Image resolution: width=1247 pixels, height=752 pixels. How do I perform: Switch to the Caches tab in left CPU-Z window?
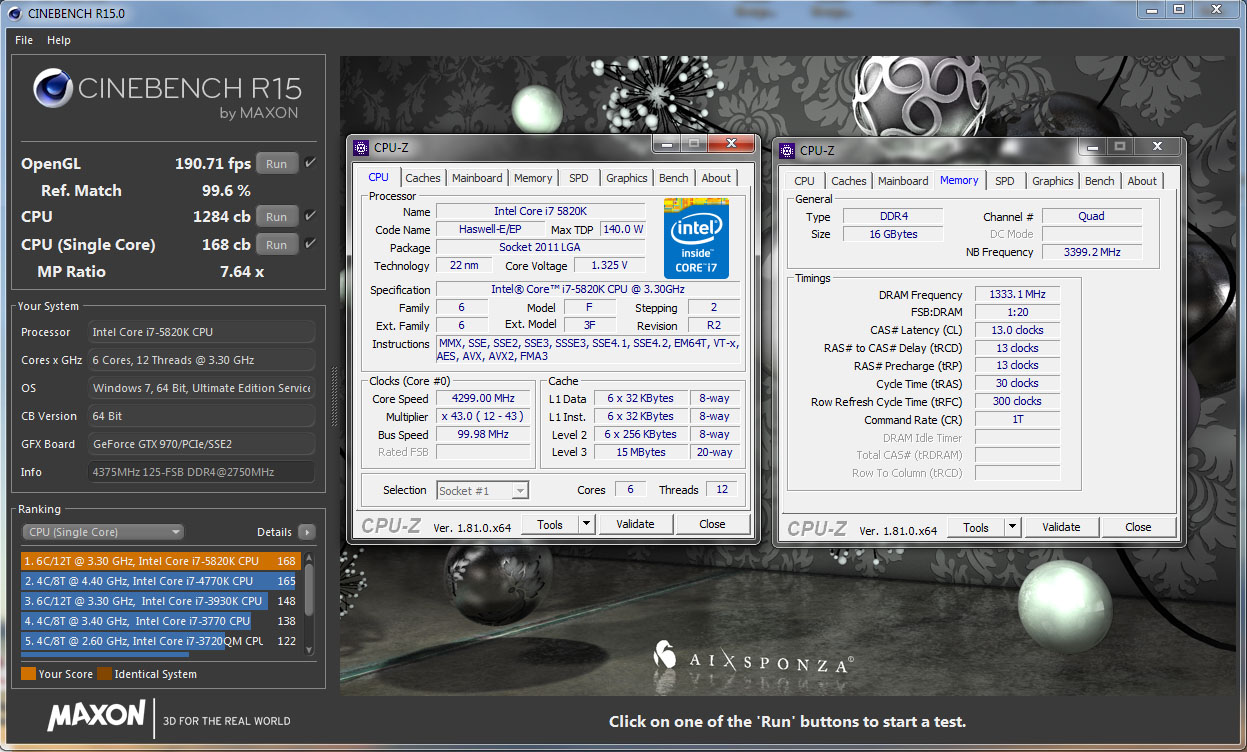point(423,178)
